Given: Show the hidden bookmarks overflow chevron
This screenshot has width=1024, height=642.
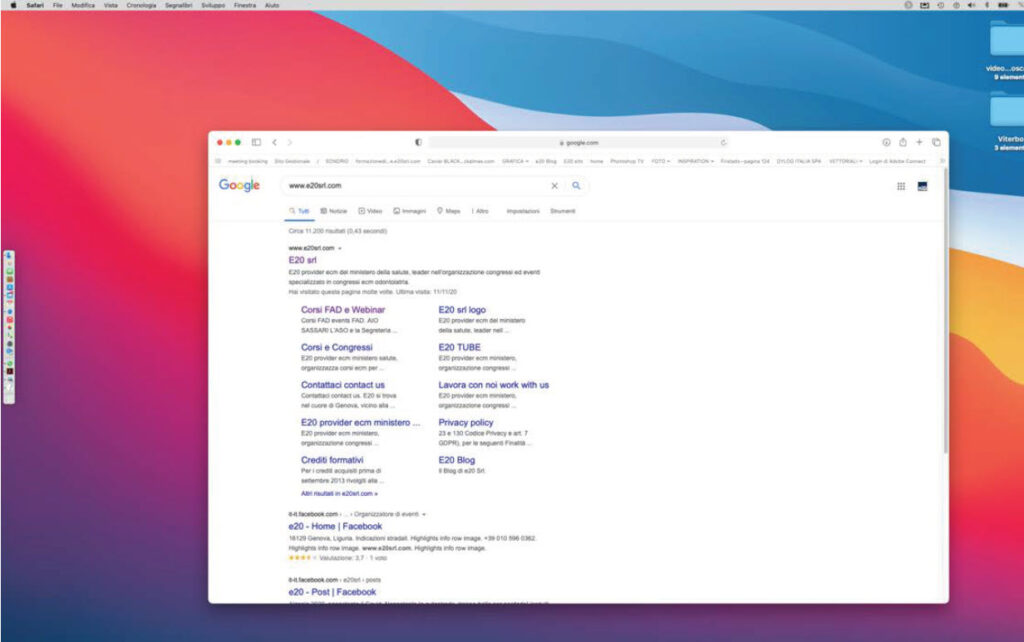Looking at the screenshot, I should [942, 161].
